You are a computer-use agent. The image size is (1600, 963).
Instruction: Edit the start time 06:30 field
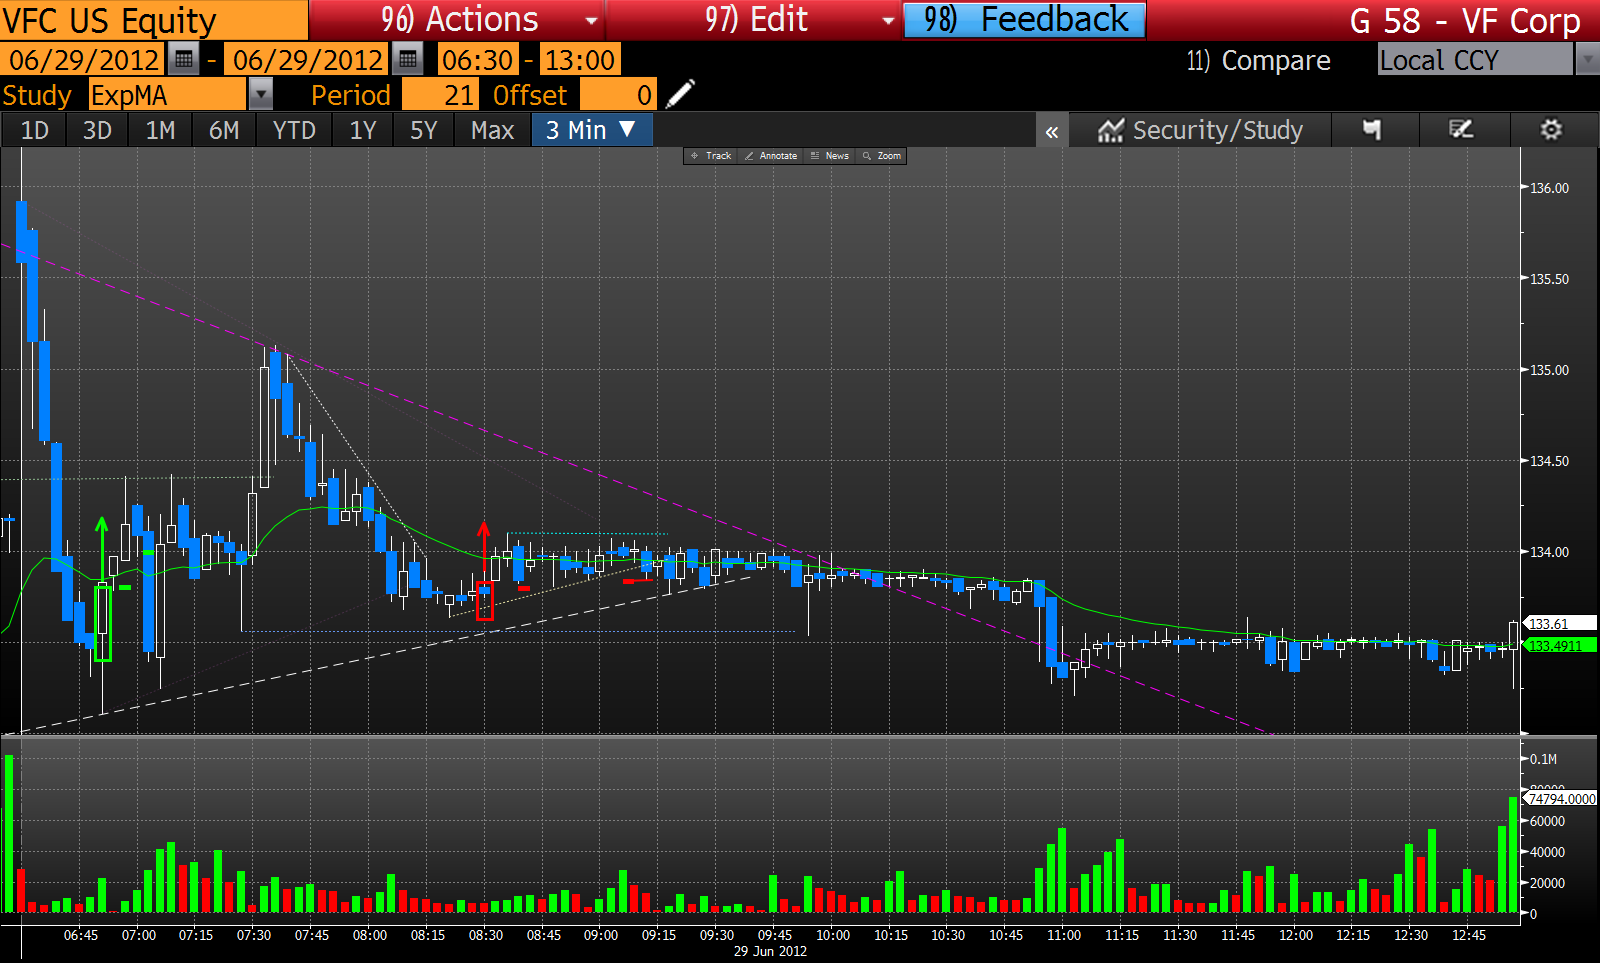coord(478,60)
